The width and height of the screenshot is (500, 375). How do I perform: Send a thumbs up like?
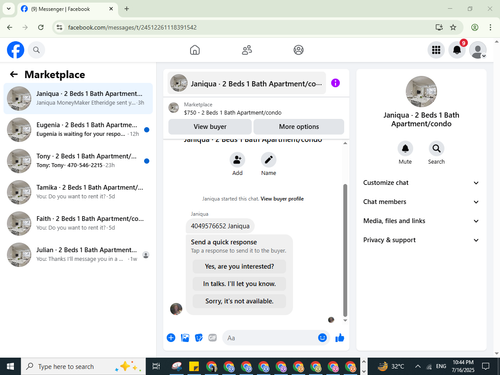coord(340,338)
